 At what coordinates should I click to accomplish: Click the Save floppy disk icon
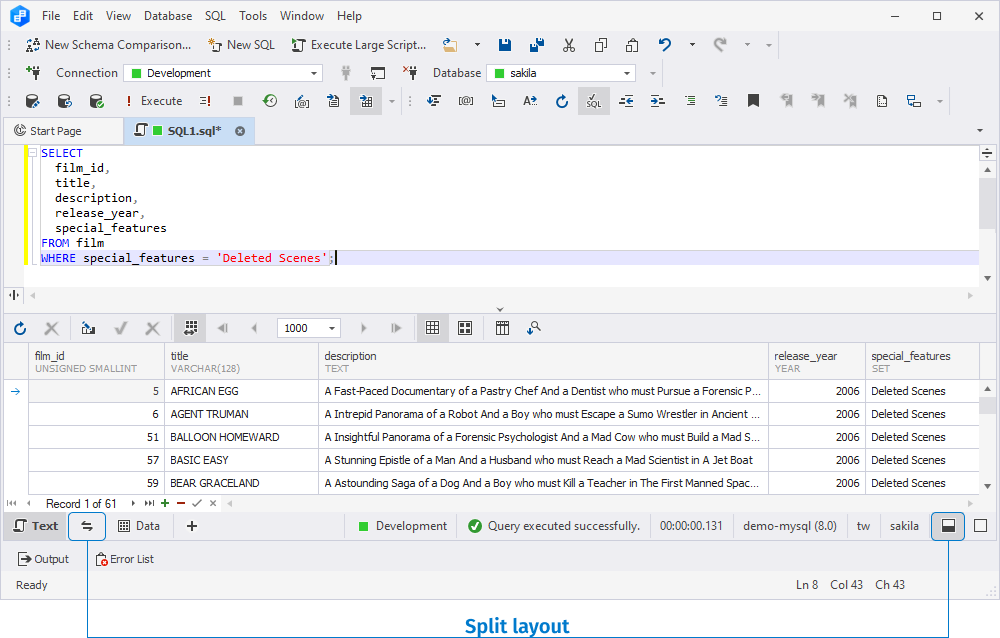[504, 45]
